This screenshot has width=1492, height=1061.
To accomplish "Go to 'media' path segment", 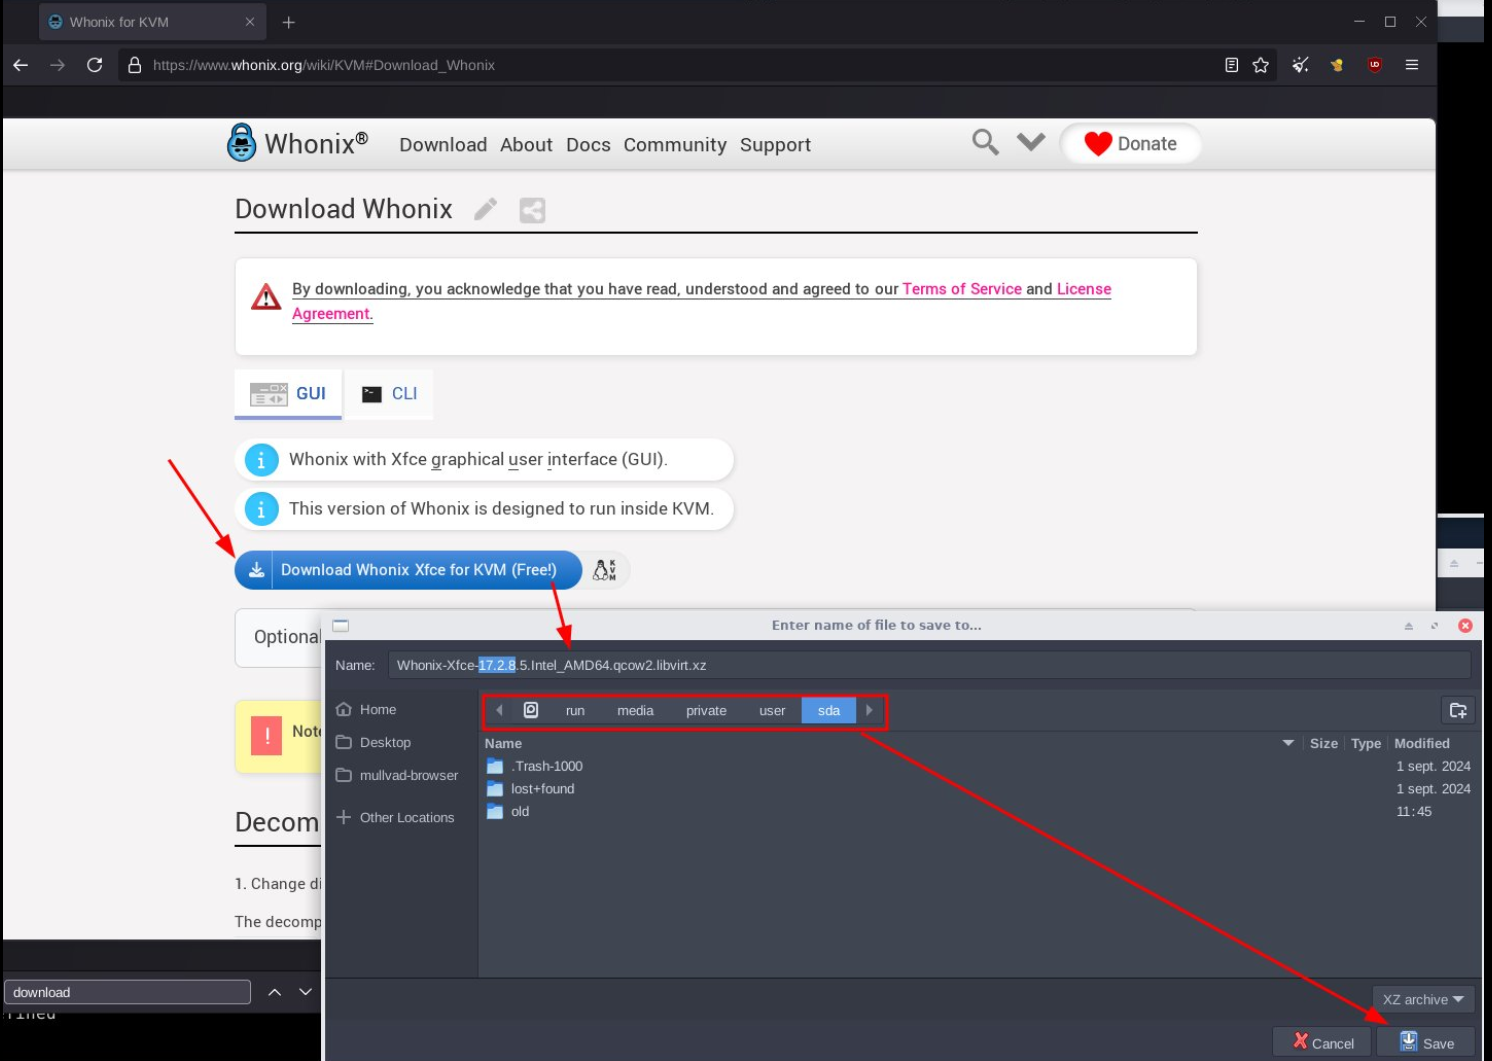I will [x=635, y=710].
